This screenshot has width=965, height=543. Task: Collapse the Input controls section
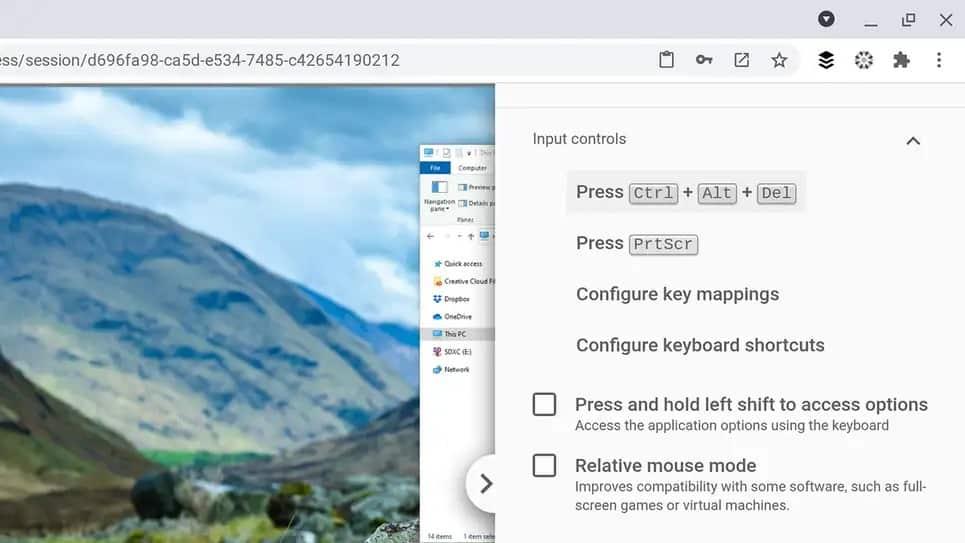(x=913, y=141)
